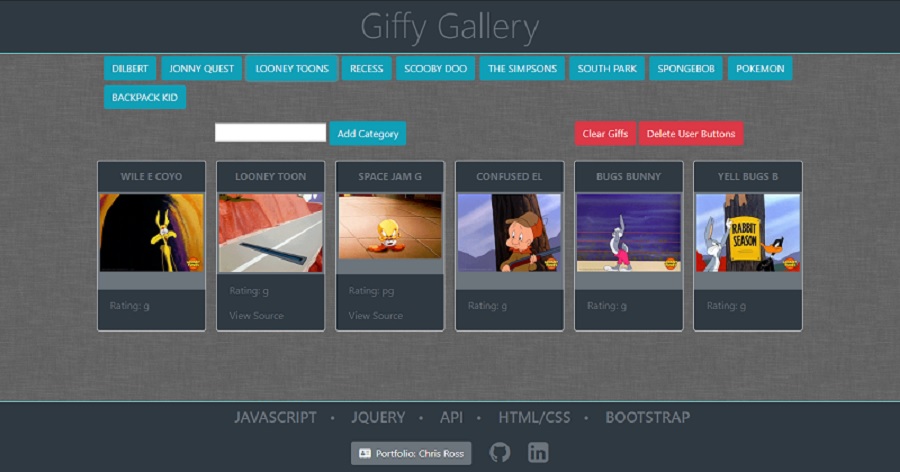Play the Bugs Bunny boxing ring gif thumbnail

coord(629,233)
